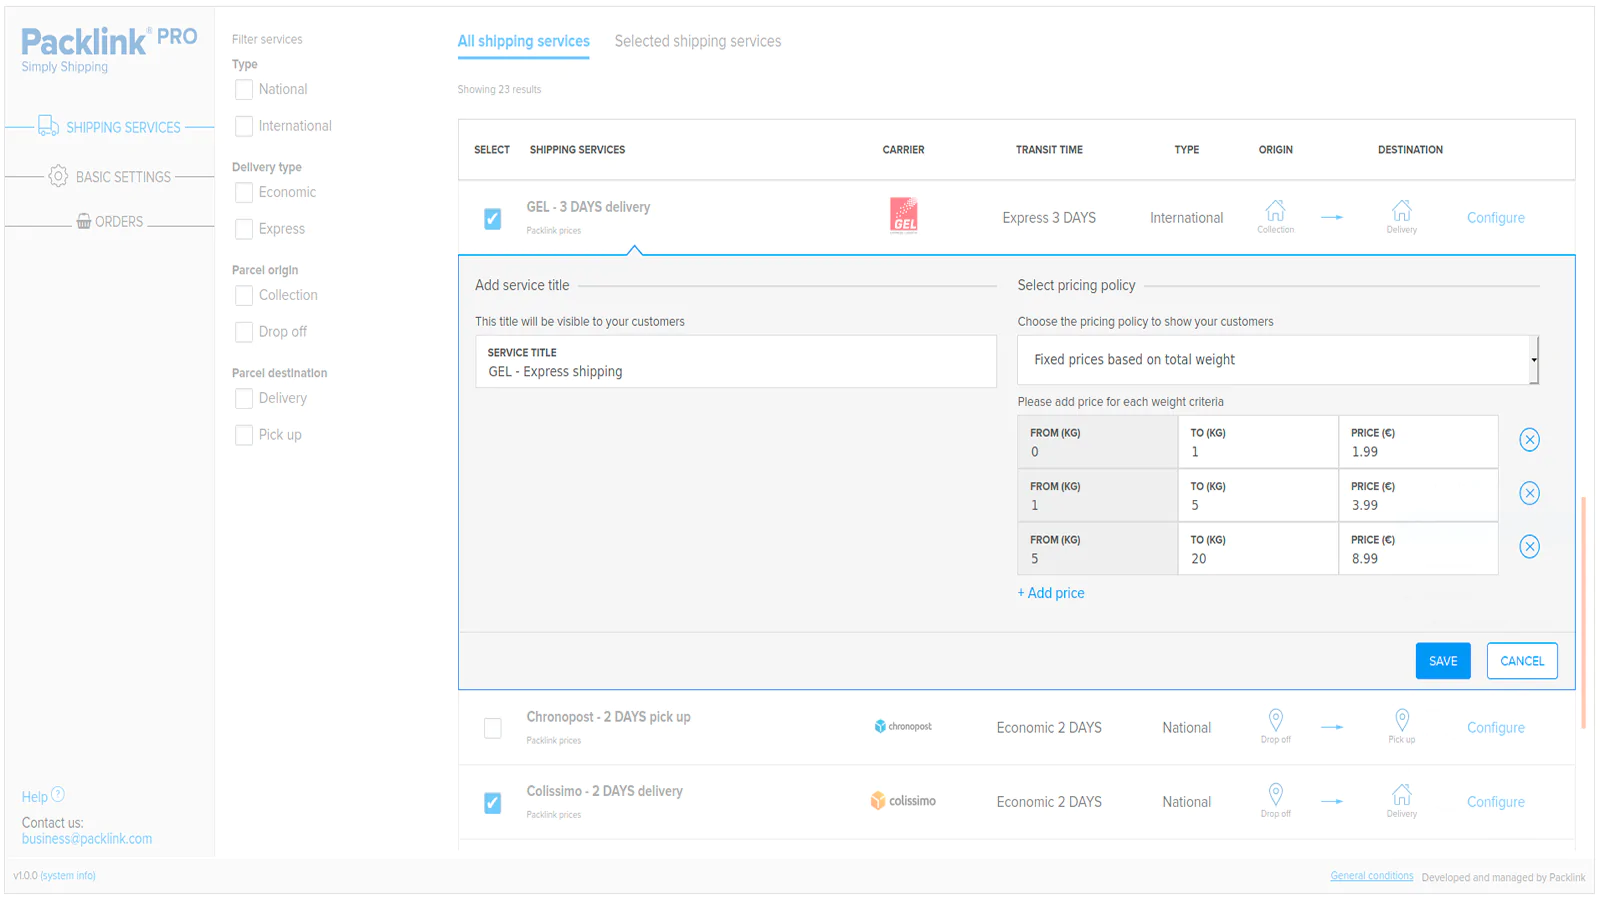Toggle the National type filter

244,90
